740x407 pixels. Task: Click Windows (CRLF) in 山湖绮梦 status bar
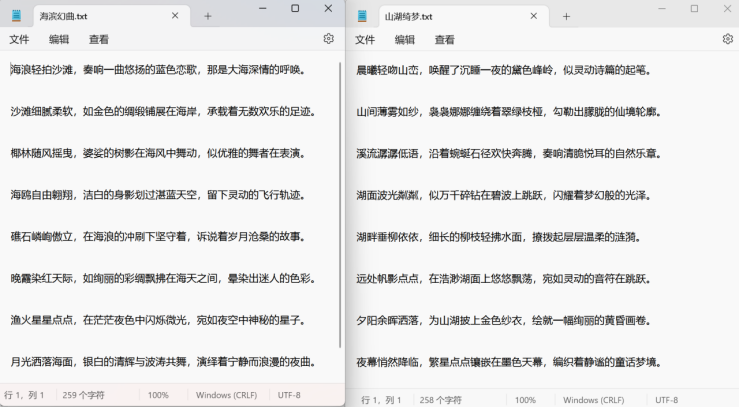[594, 400]
